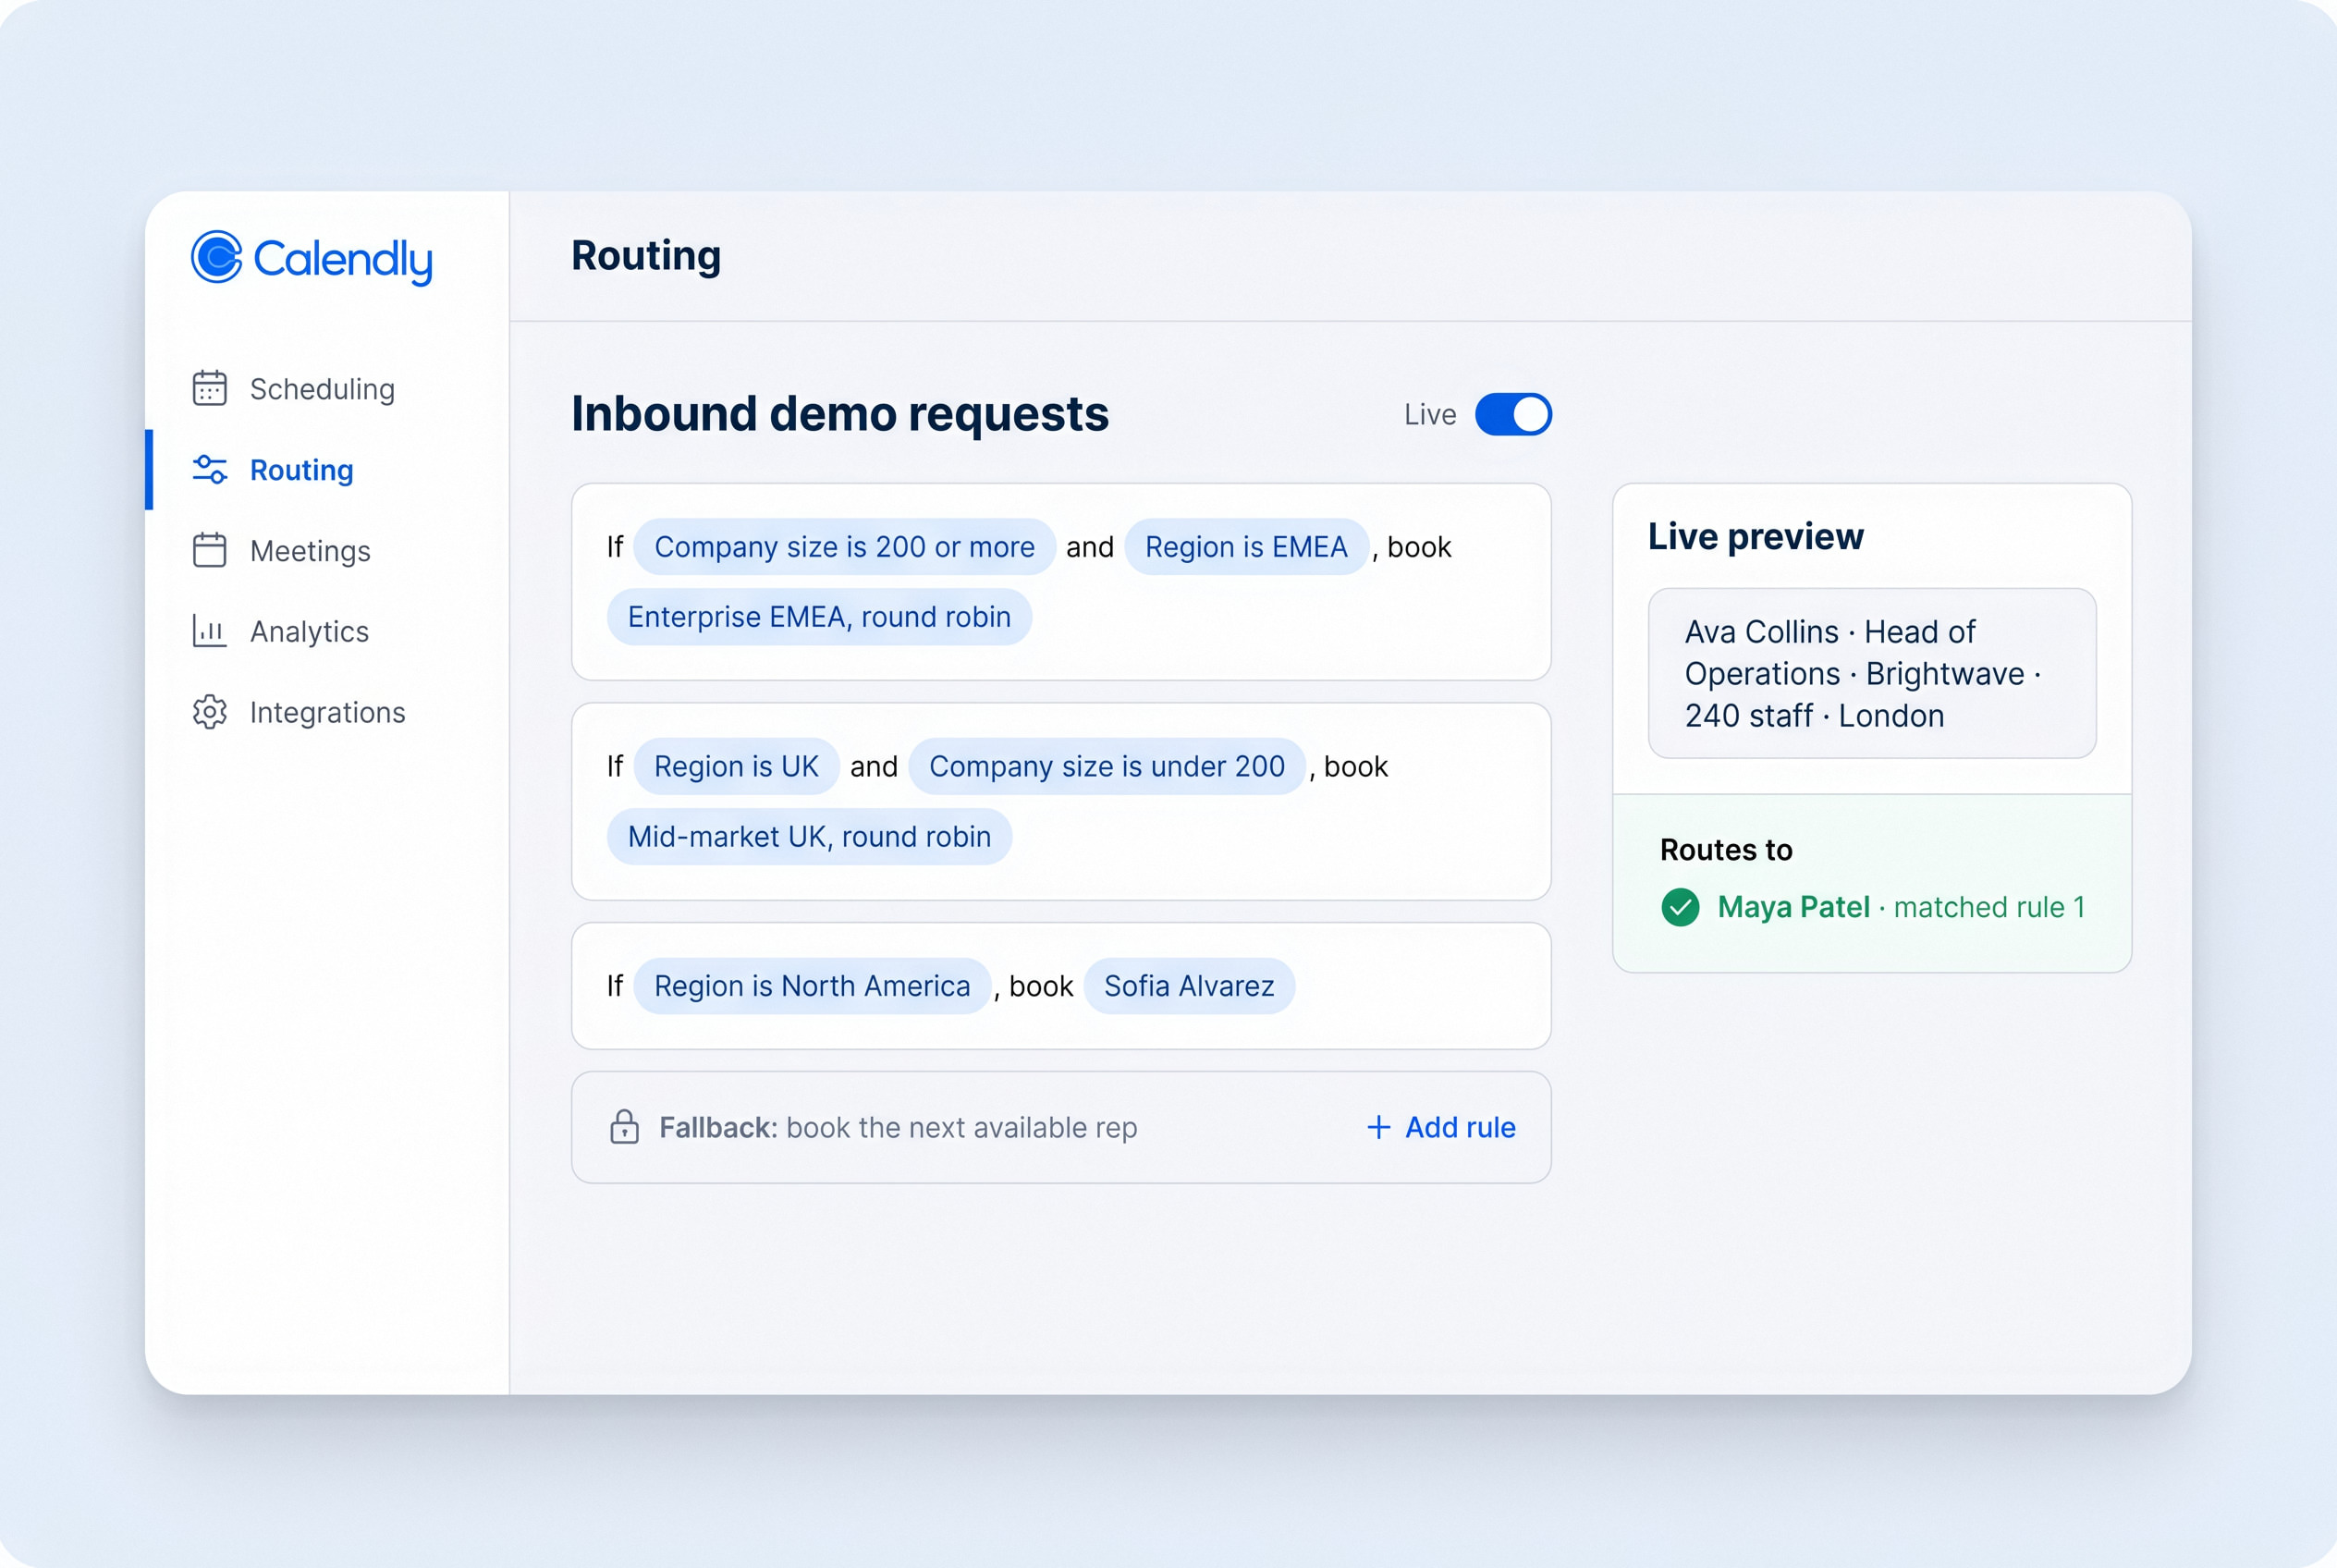This screenshot has width=2337, height=1568.
Task: Edit the Region is EMEA condition
Action: coord(1246,547)
